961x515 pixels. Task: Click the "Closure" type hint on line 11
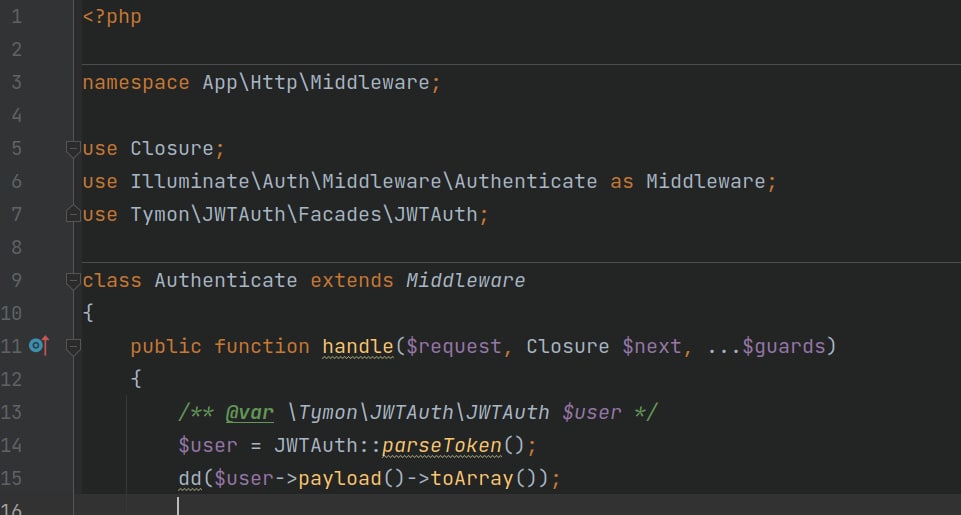(x=568, y=346)
